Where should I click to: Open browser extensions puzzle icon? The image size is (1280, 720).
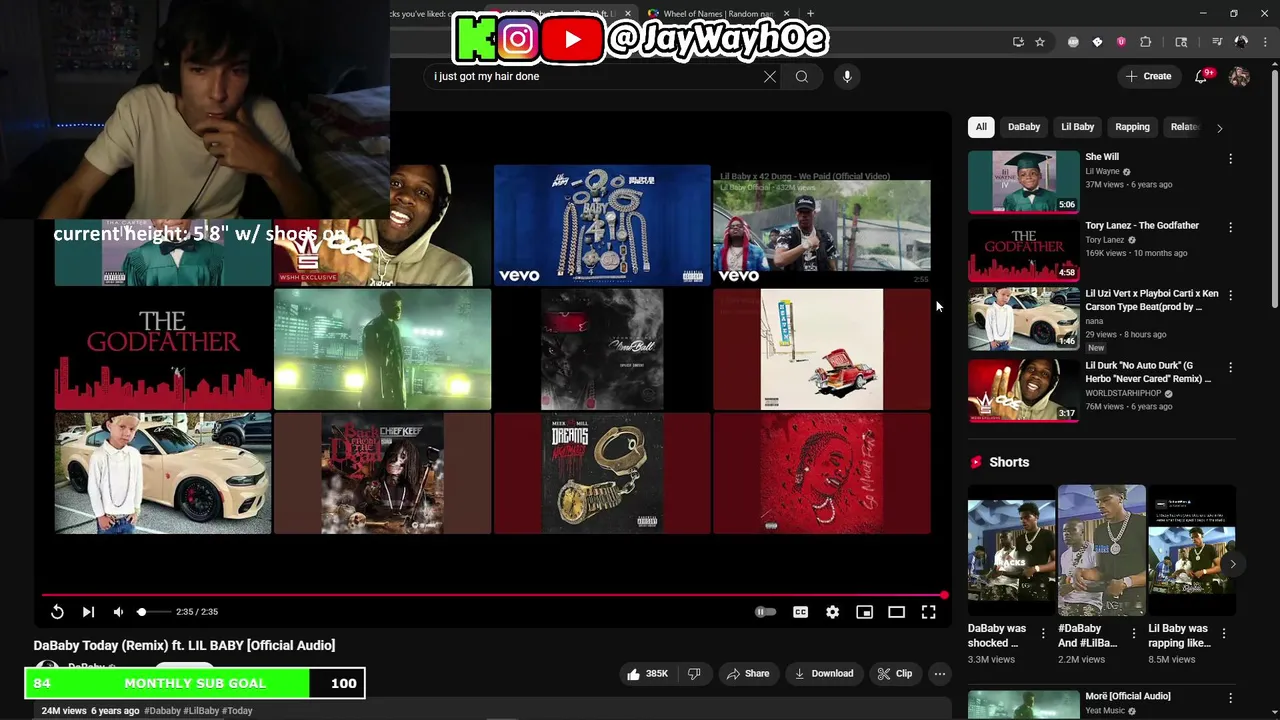click(x=1146, y=42)
